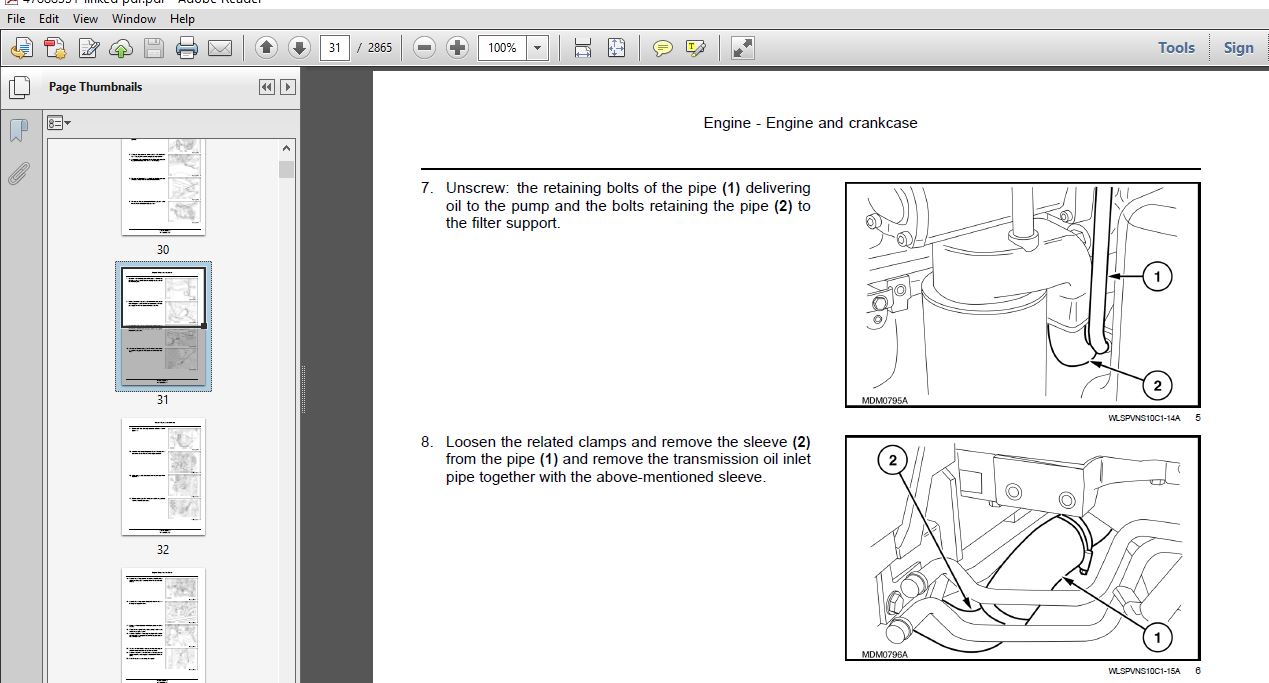
Task: Zoom out with the minus button
Action: [424, 47]
